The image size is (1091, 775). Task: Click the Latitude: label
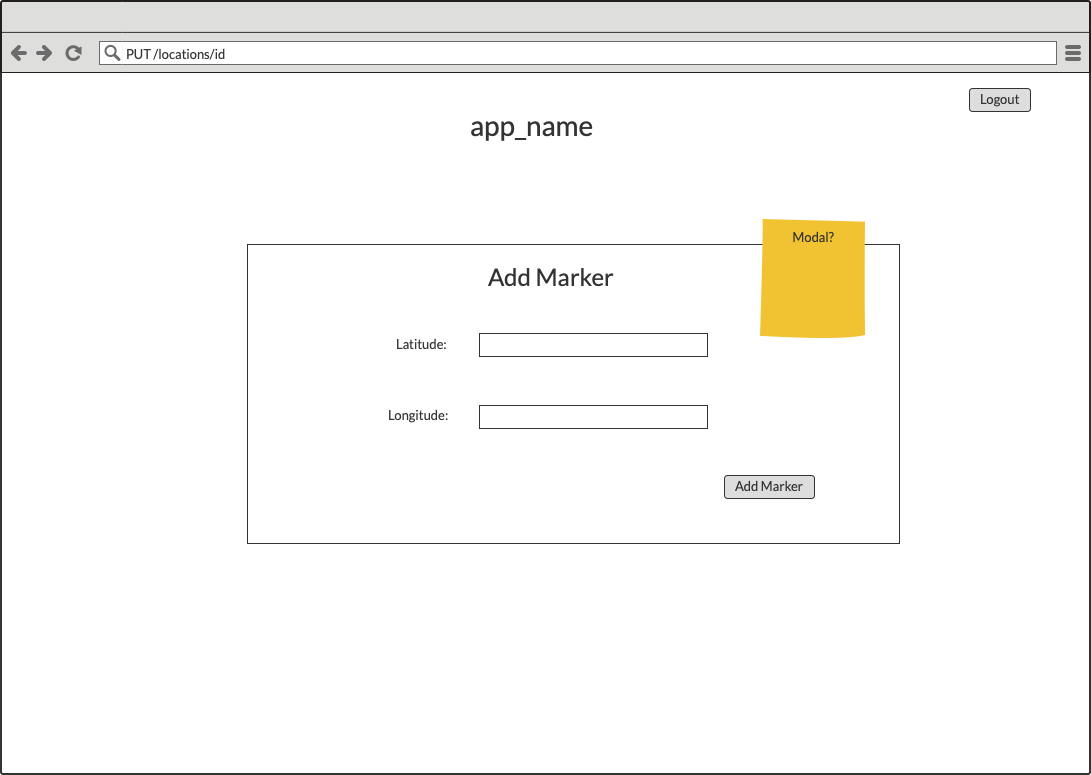(421, 344)
